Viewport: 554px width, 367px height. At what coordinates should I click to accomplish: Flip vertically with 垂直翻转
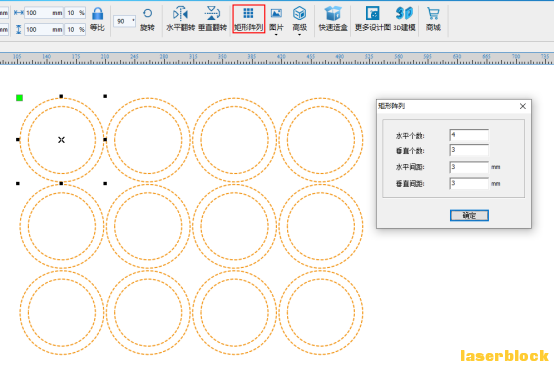pos(212,19)
